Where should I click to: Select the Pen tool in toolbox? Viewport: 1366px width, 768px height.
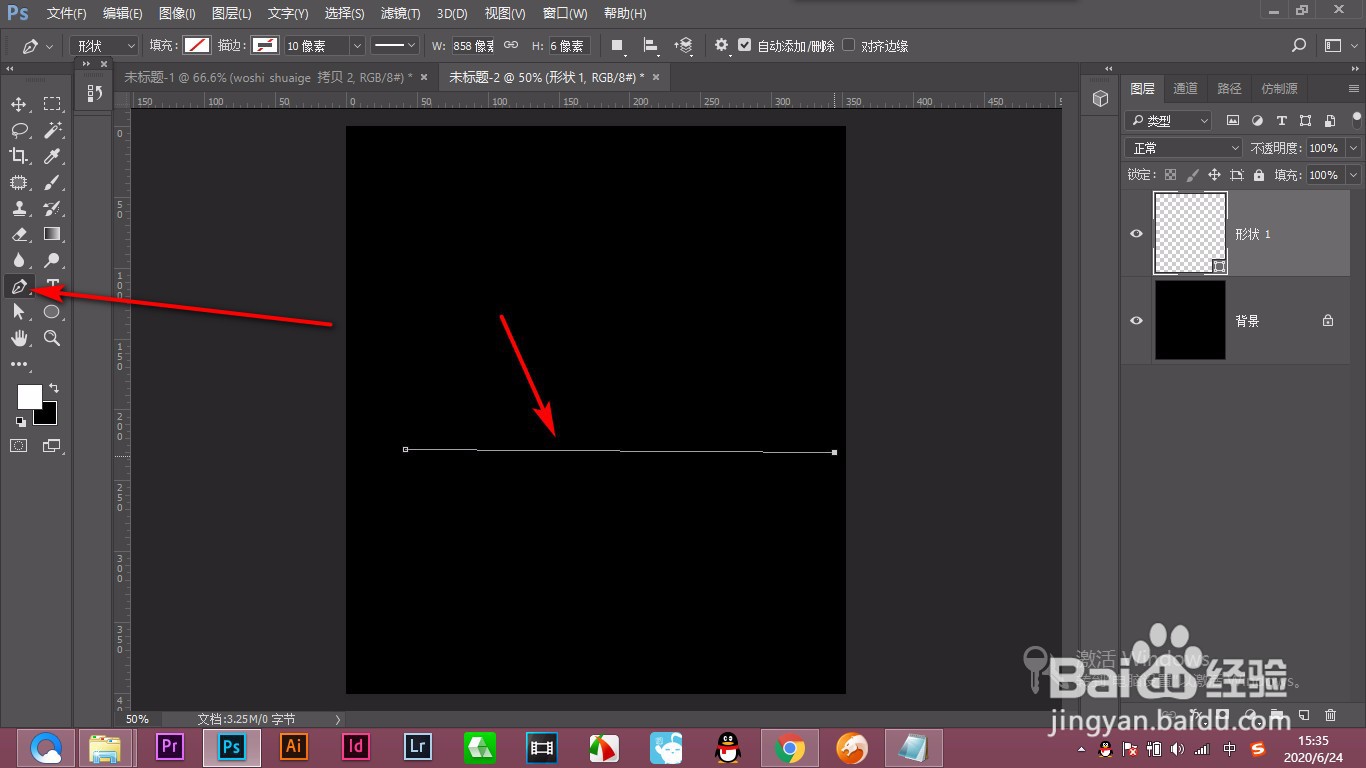point(19,286)
